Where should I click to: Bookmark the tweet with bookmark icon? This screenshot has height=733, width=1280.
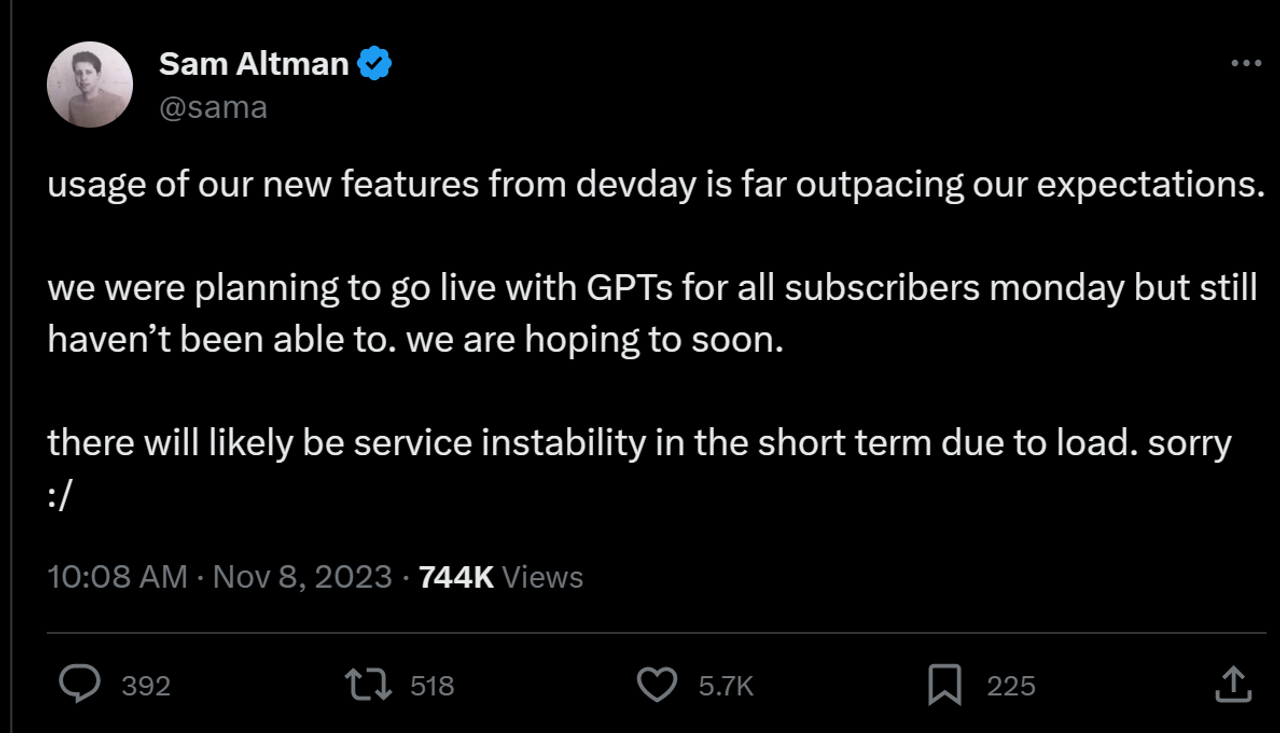[x=945, y=685]
